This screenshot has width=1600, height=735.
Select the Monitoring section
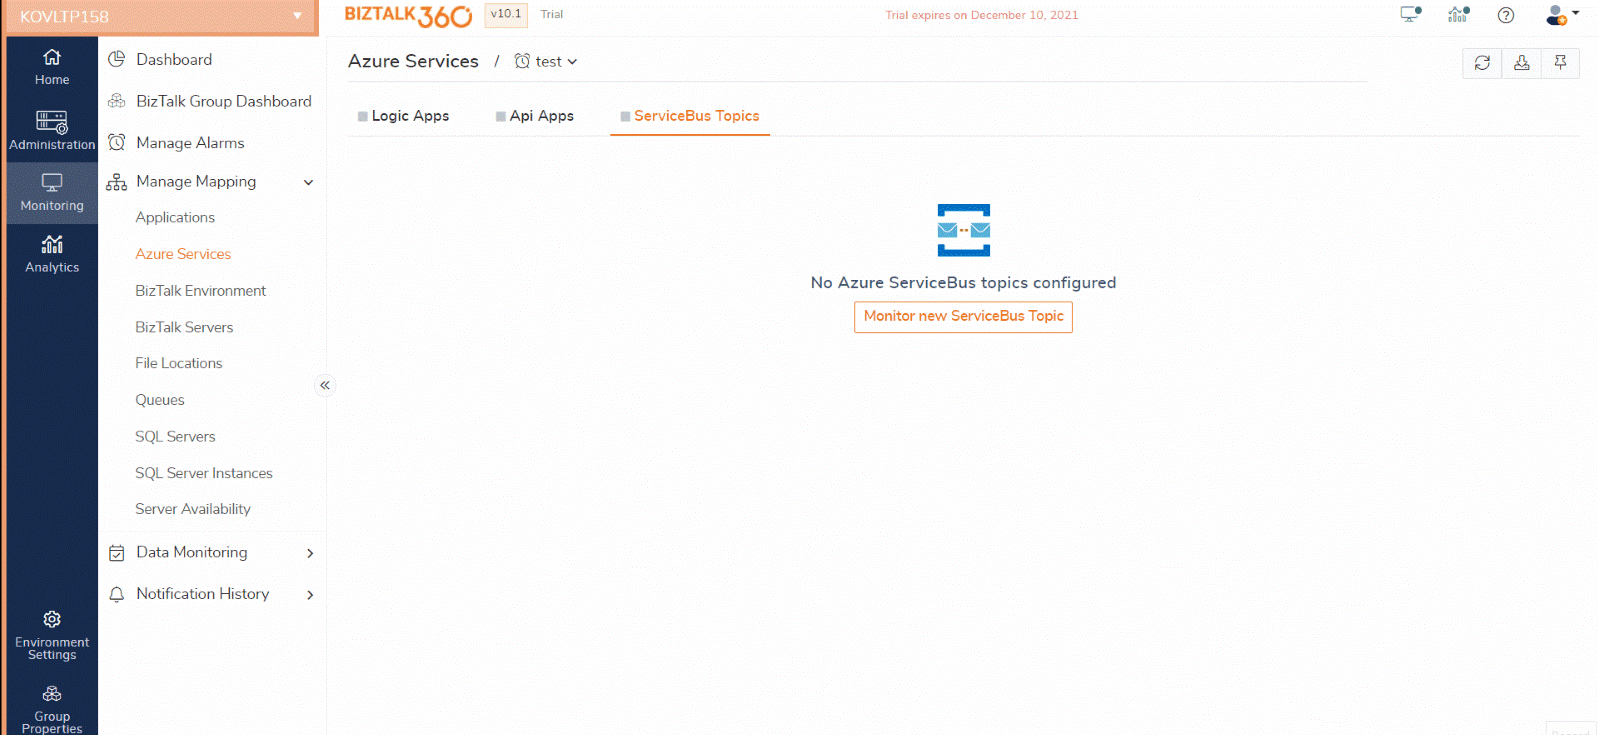pos(52,192)
